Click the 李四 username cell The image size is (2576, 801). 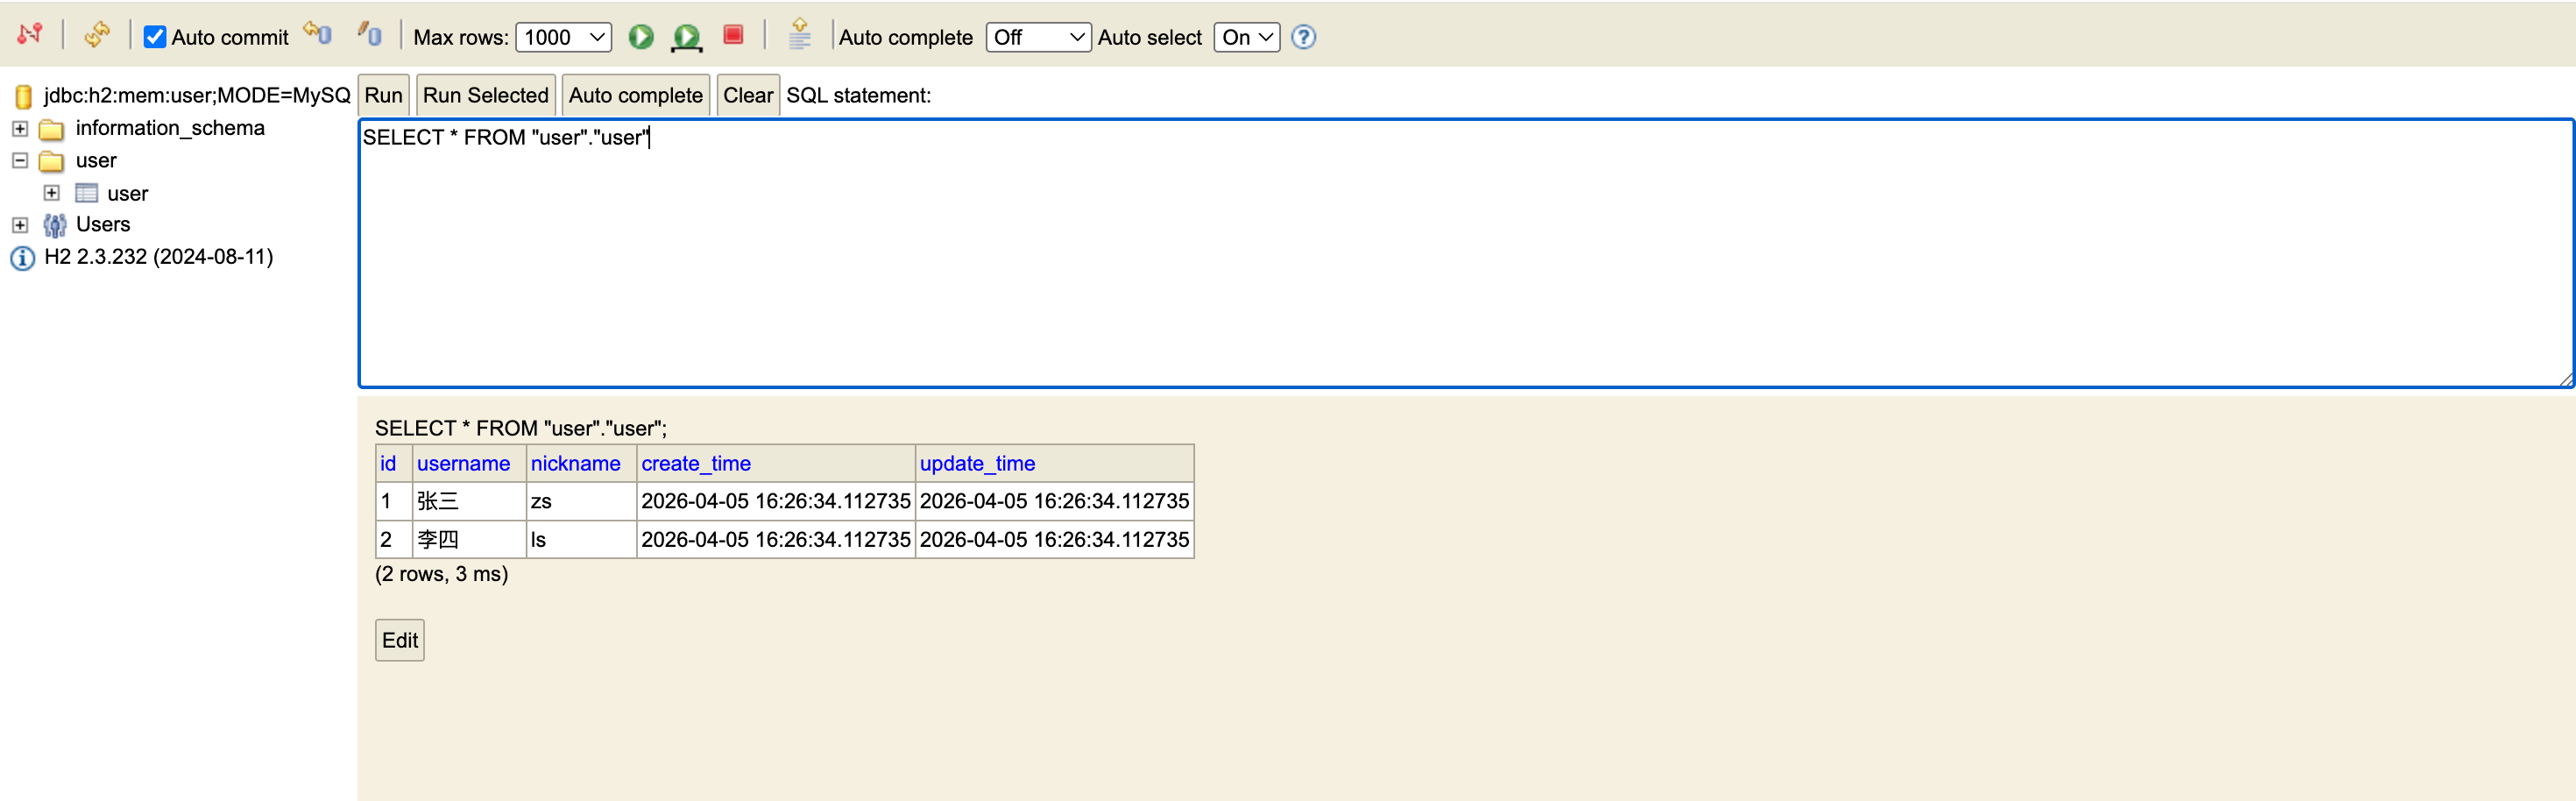point(469,539)
